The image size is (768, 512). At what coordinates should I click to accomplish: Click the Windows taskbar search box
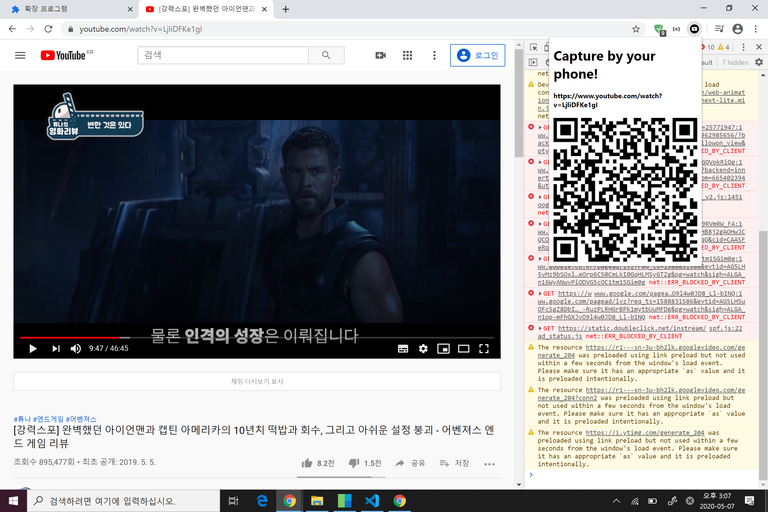pyautogui.click(x=123, y=501)
